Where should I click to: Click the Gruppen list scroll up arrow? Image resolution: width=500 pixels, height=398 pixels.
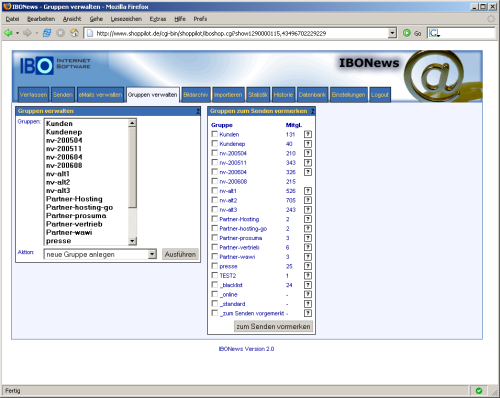pos(132,123)
